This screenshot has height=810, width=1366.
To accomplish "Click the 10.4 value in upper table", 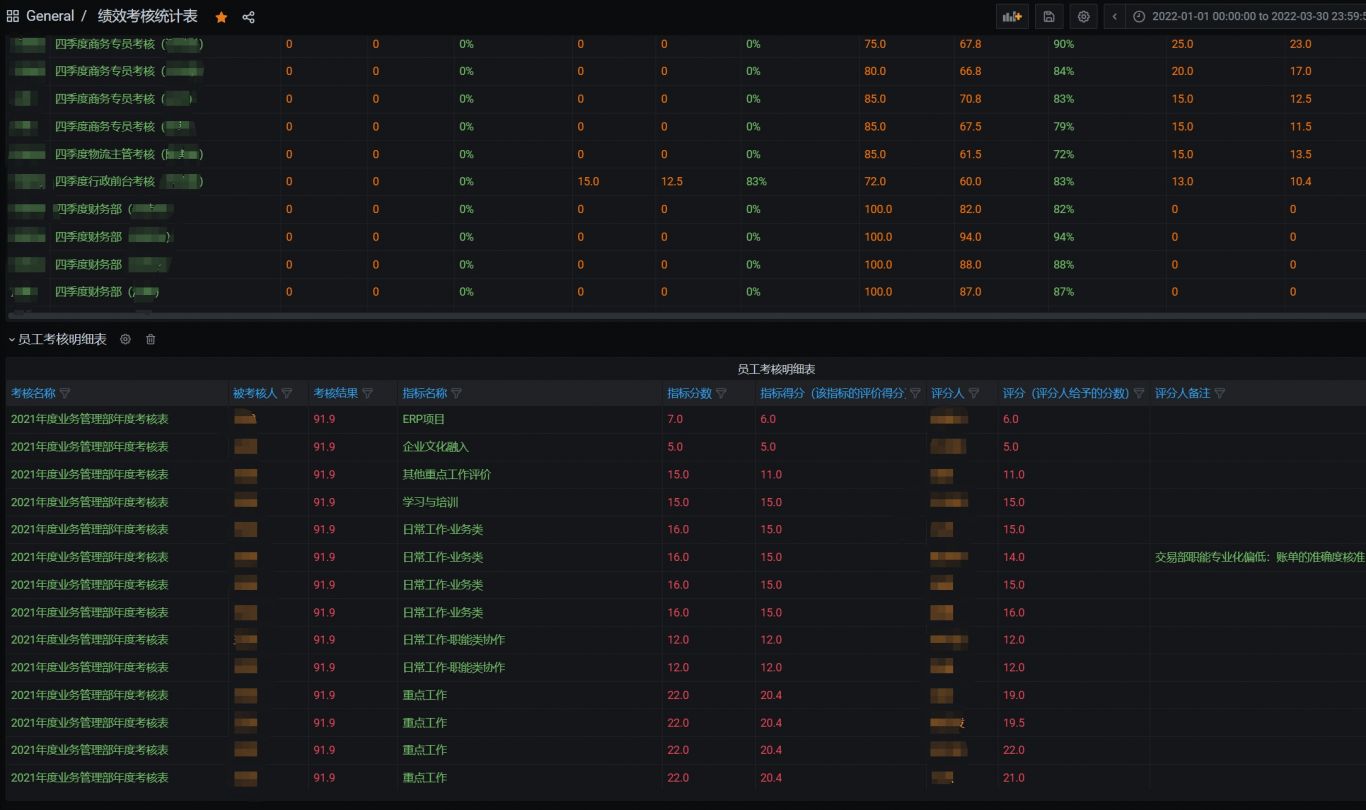I will (x=1300, y=181).
